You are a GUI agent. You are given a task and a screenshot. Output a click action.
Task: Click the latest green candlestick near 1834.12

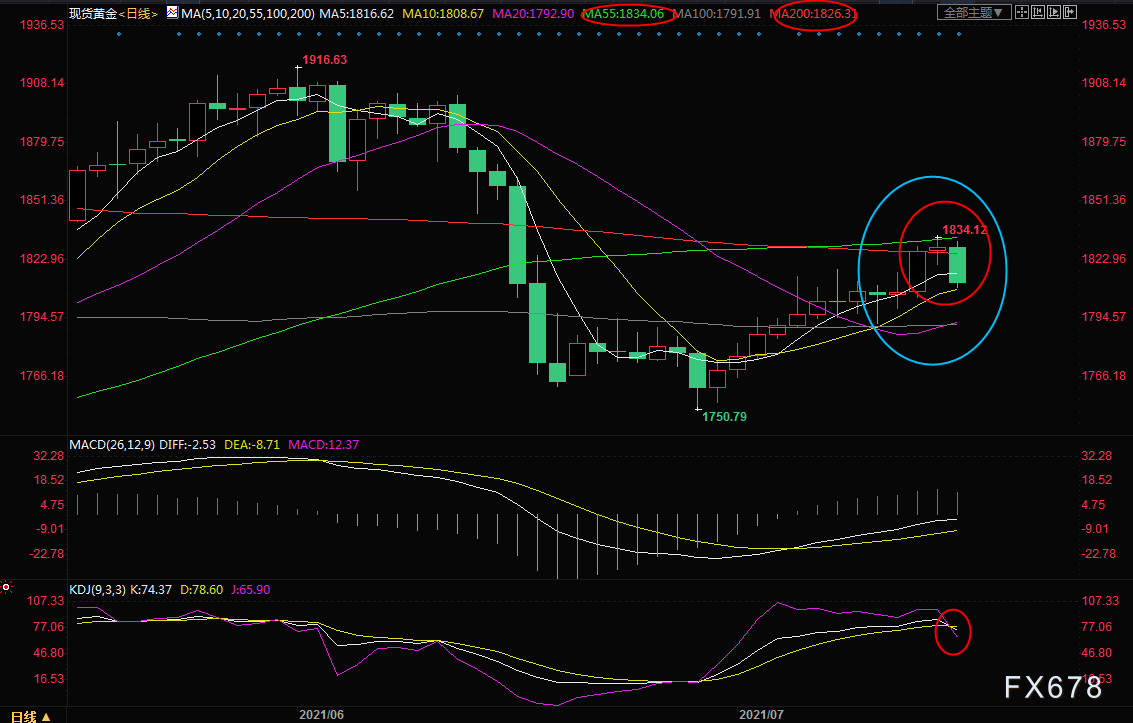point(957,264)
